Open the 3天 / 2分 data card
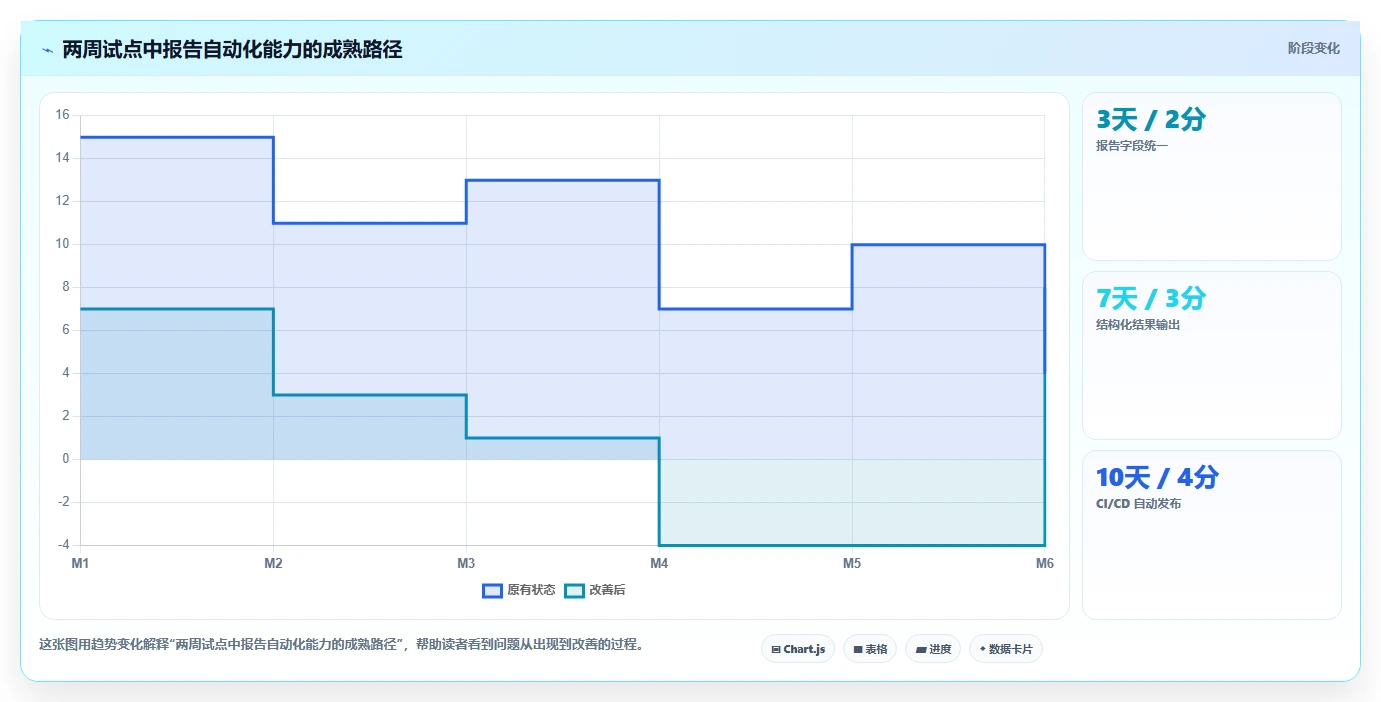 coord(1211,176)
